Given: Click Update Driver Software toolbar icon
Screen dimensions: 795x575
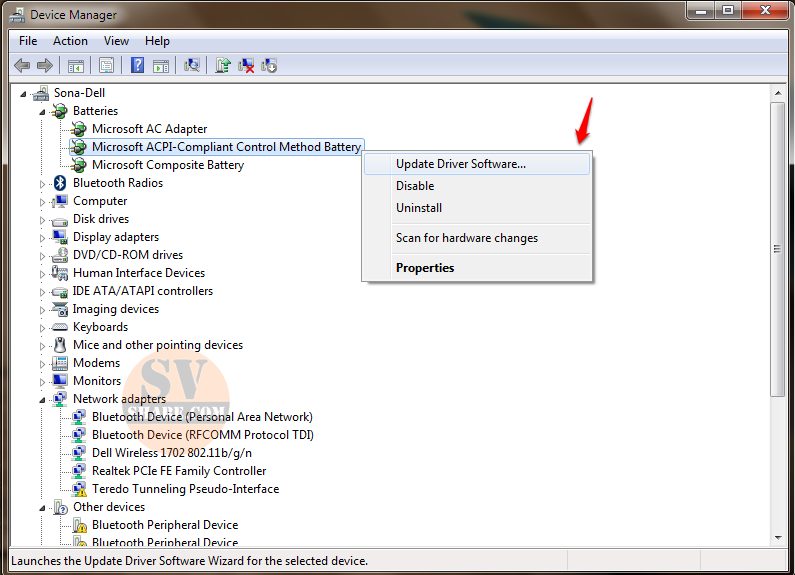Looking at the screenshot, I should (x=222, y=66).
